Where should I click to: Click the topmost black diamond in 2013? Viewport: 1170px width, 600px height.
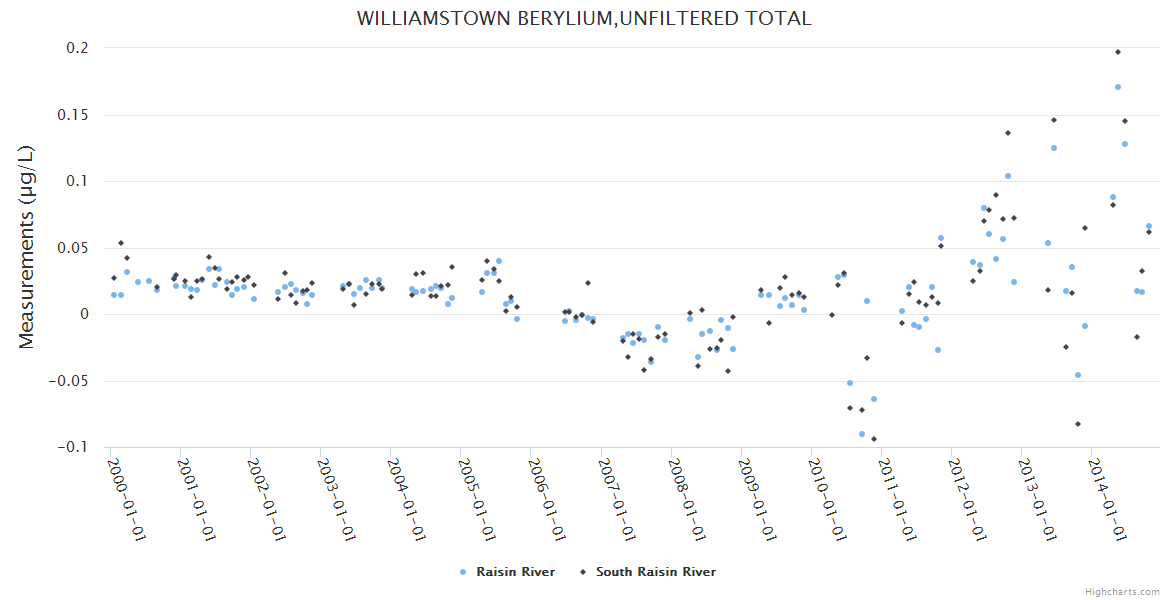(1053, 120)
